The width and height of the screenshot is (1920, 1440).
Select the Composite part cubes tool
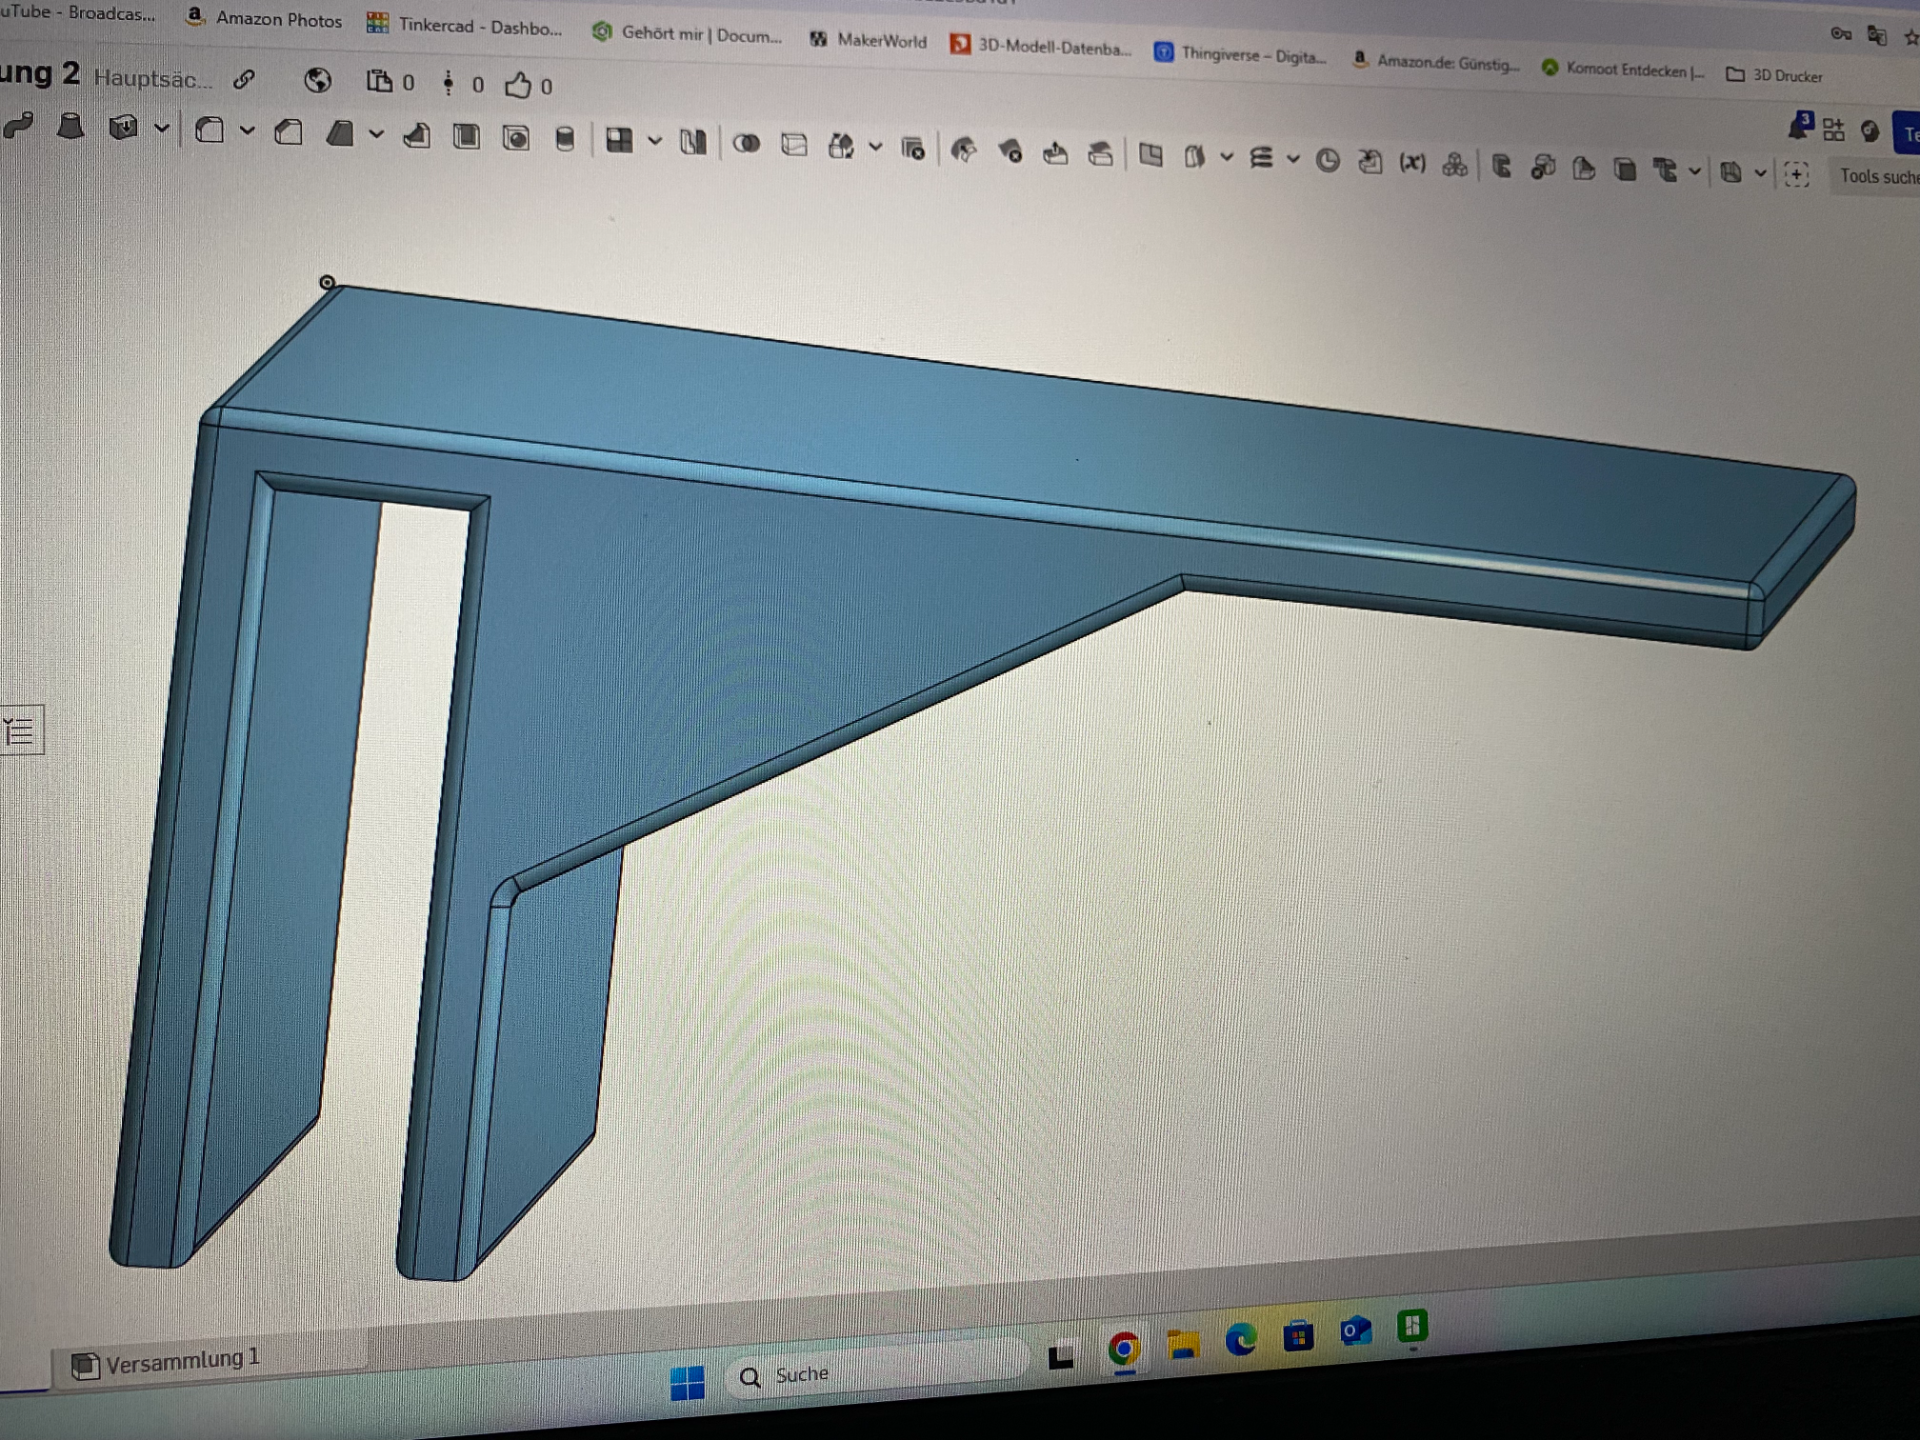pyautogui.click(x=1455, y=165)
